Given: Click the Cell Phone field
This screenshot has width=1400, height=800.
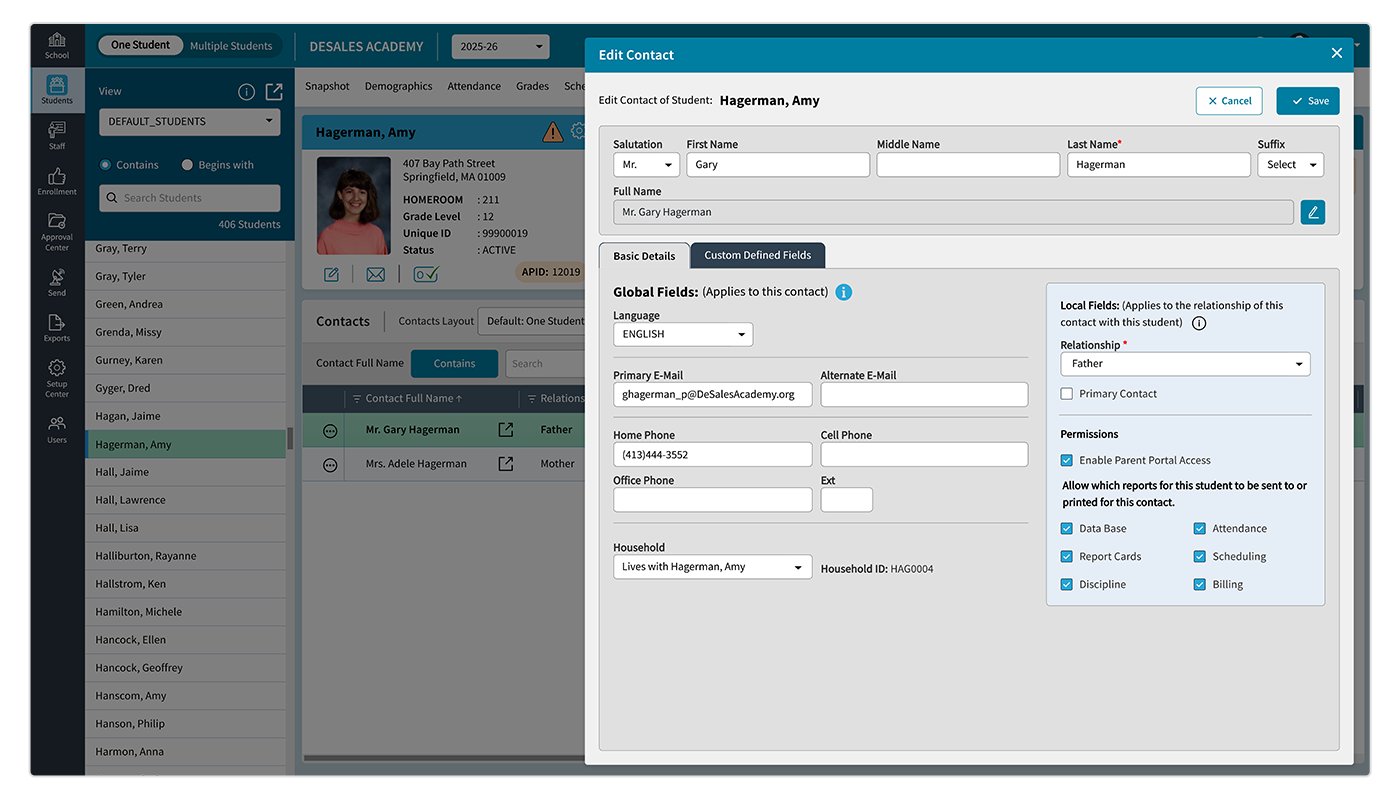Looking at the screenshot, I should (924, 454).
